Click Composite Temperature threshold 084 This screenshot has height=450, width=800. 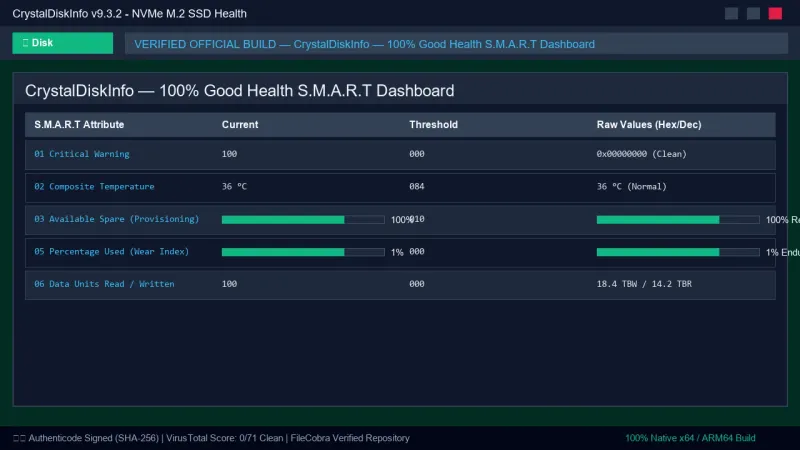pyautogui.click(x=417, y=186)
